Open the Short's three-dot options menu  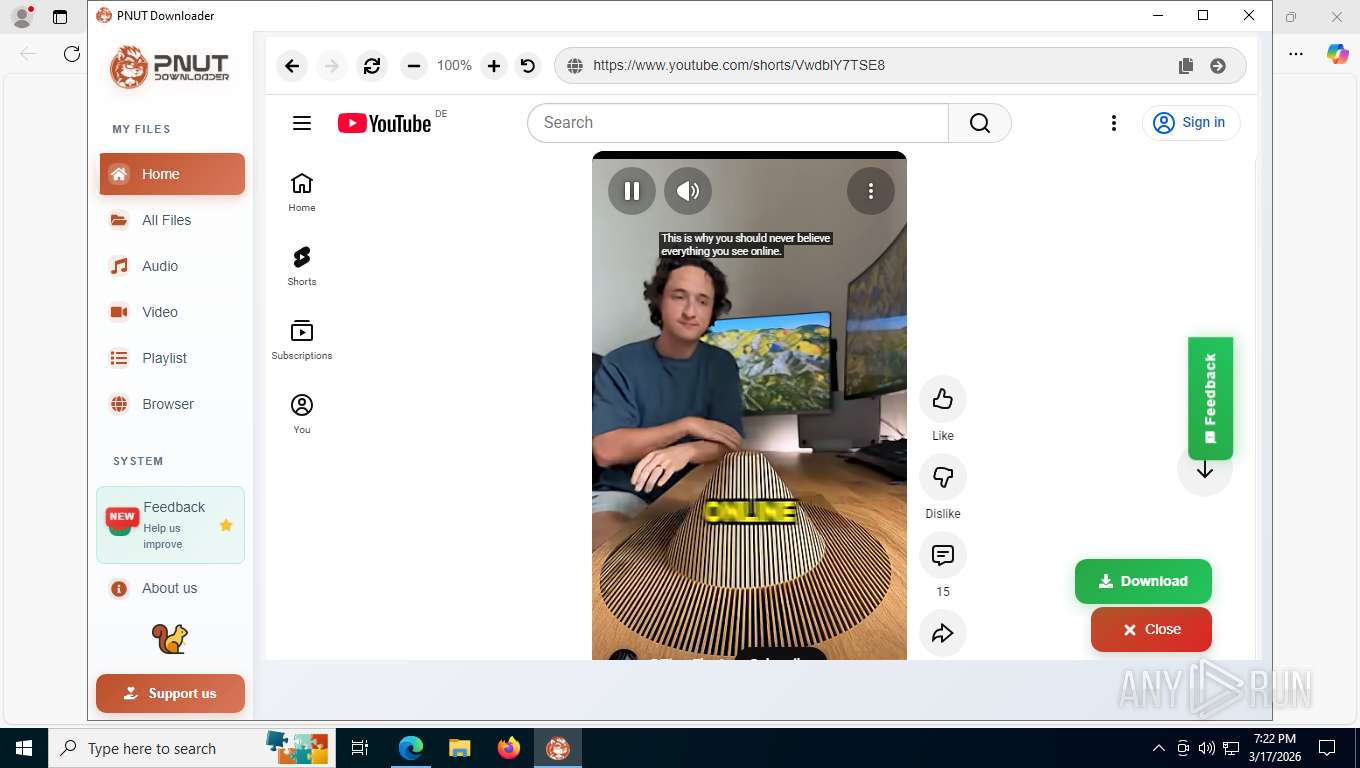point(871,191)
